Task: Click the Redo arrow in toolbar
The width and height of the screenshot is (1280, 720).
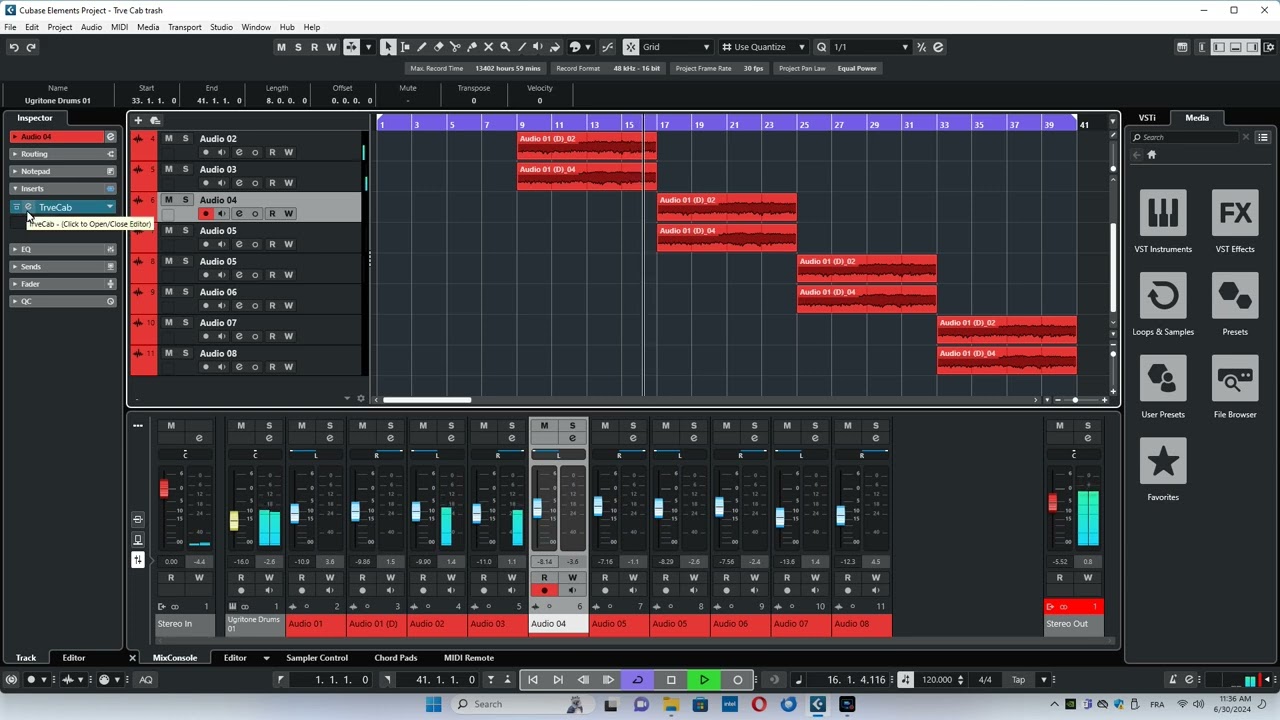Action: (31, 47)
